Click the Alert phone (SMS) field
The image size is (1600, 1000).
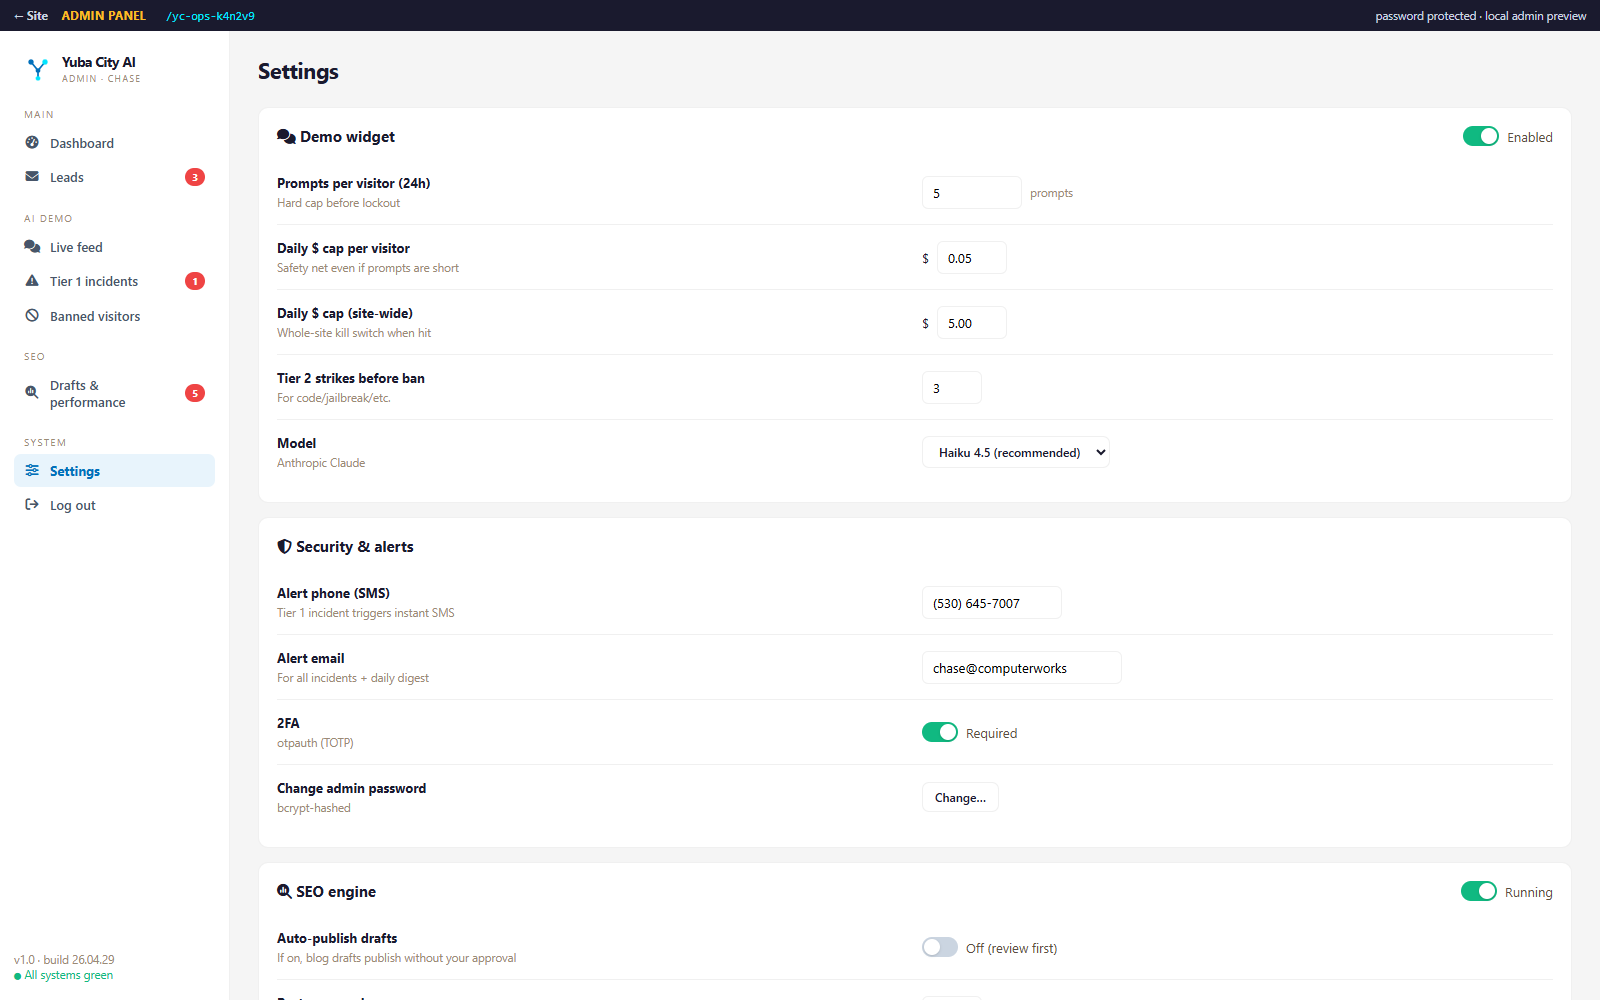click(x=992, y=603)
